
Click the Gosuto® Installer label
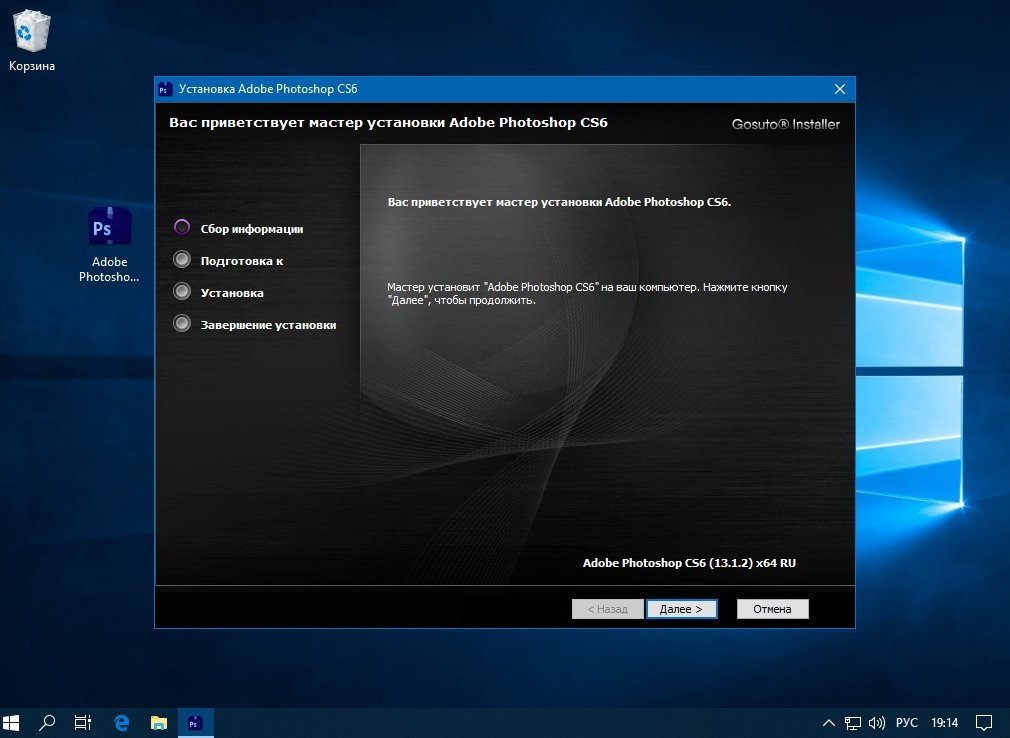click(x=786, y=124)
